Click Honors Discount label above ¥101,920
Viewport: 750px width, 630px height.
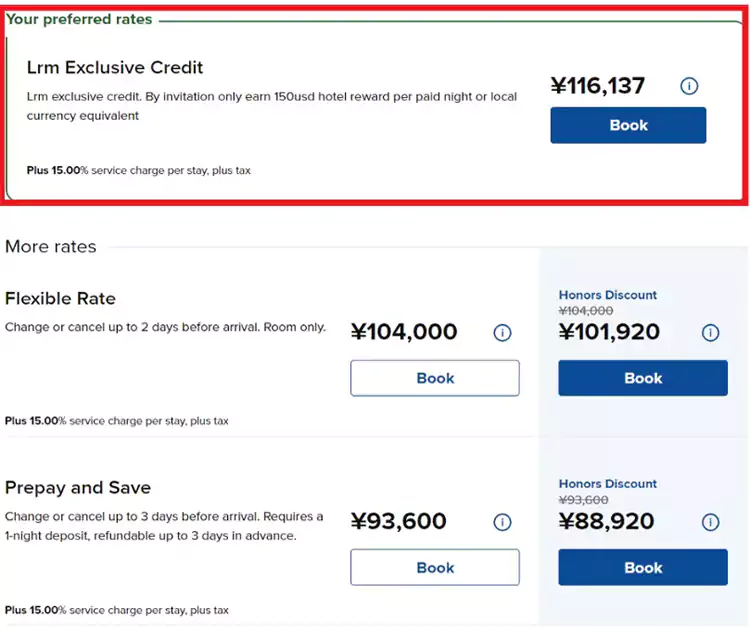click(608, 295)
